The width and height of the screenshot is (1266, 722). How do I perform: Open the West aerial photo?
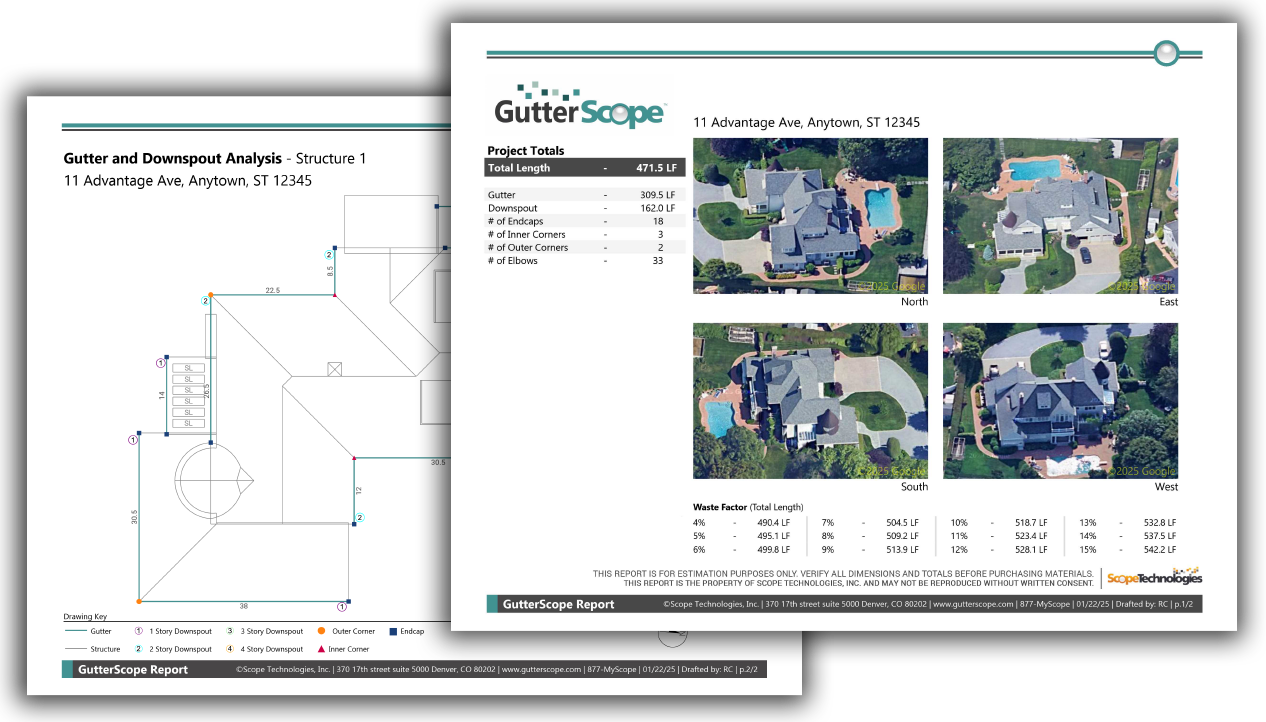click(1060, 400)
